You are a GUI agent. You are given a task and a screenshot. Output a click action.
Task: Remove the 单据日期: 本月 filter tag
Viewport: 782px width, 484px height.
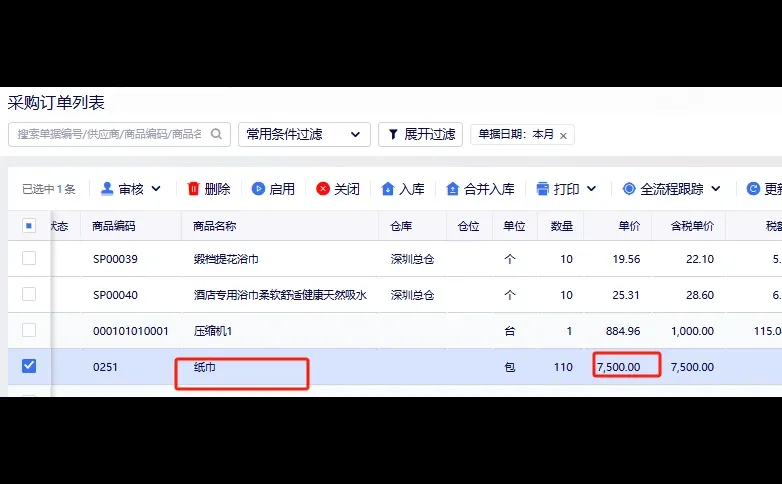click(563, 135)
